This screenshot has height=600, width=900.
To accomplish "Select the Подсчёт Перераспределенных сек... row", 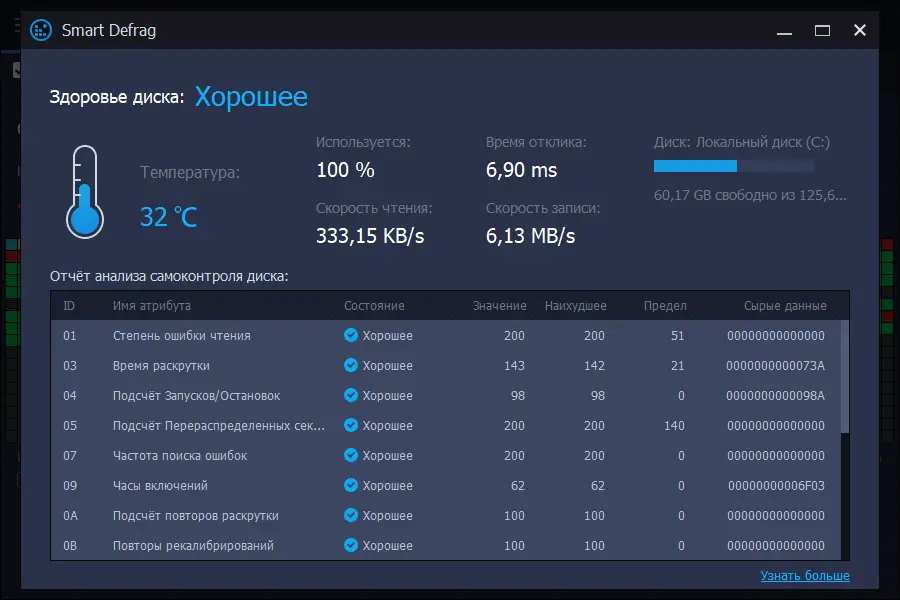I will click(219, 426).
